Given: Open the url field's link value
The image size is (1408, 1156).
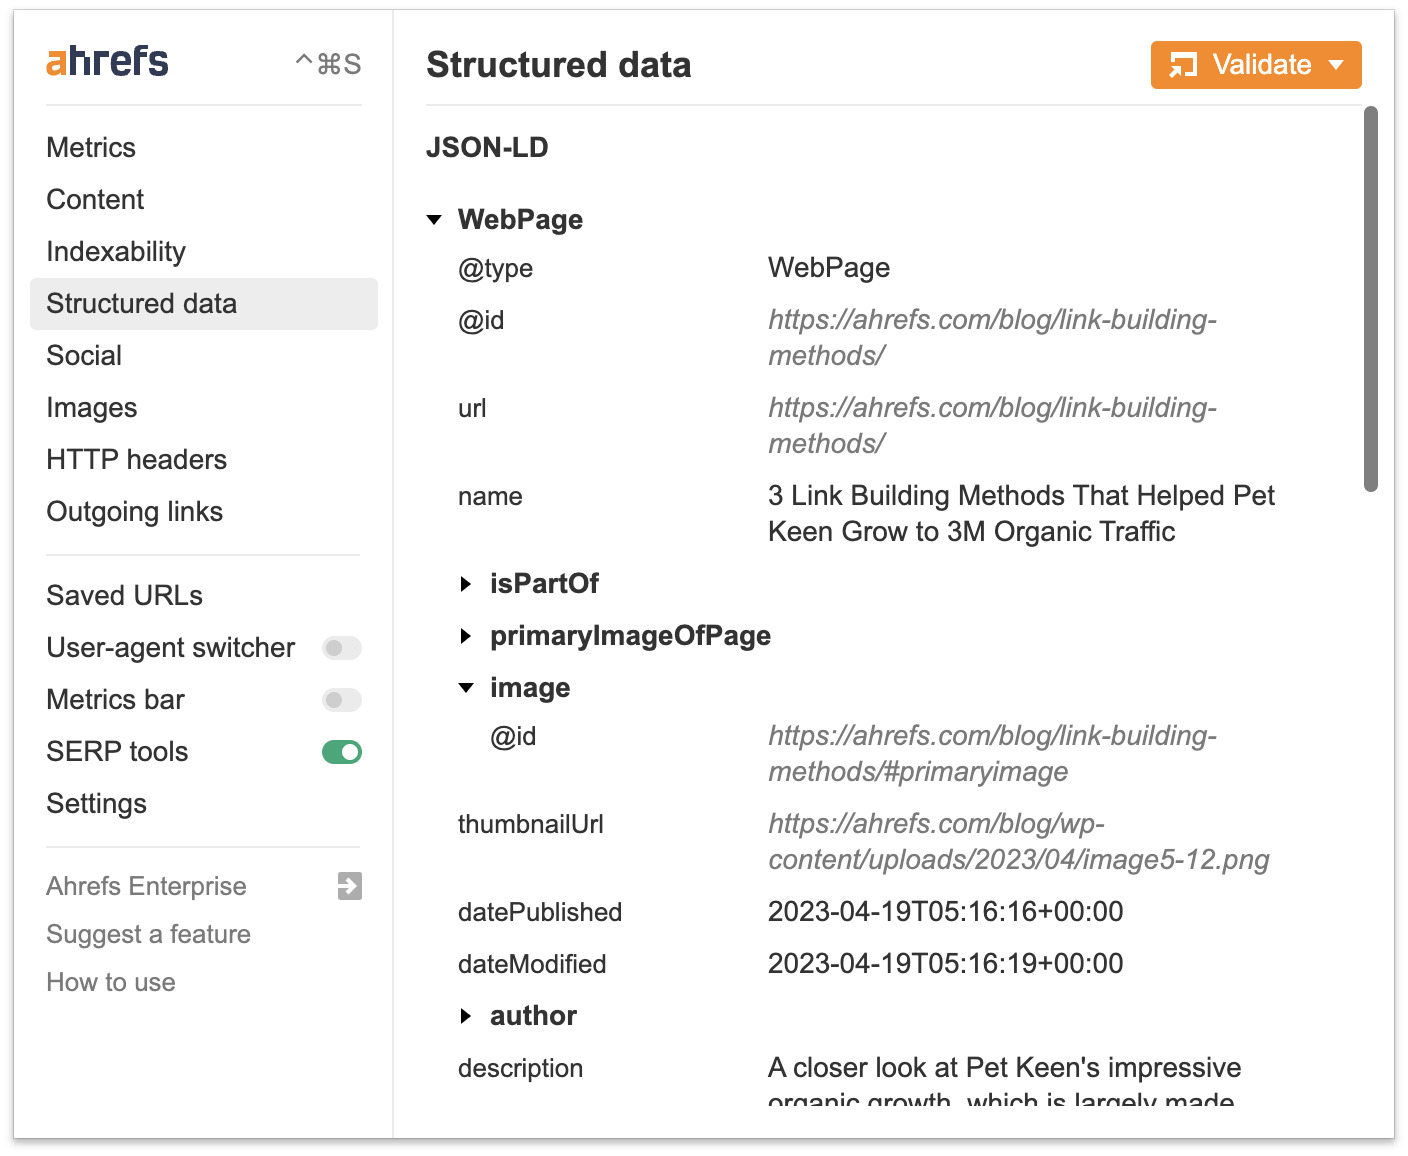Looking at the screenshot, I should 992,426.
